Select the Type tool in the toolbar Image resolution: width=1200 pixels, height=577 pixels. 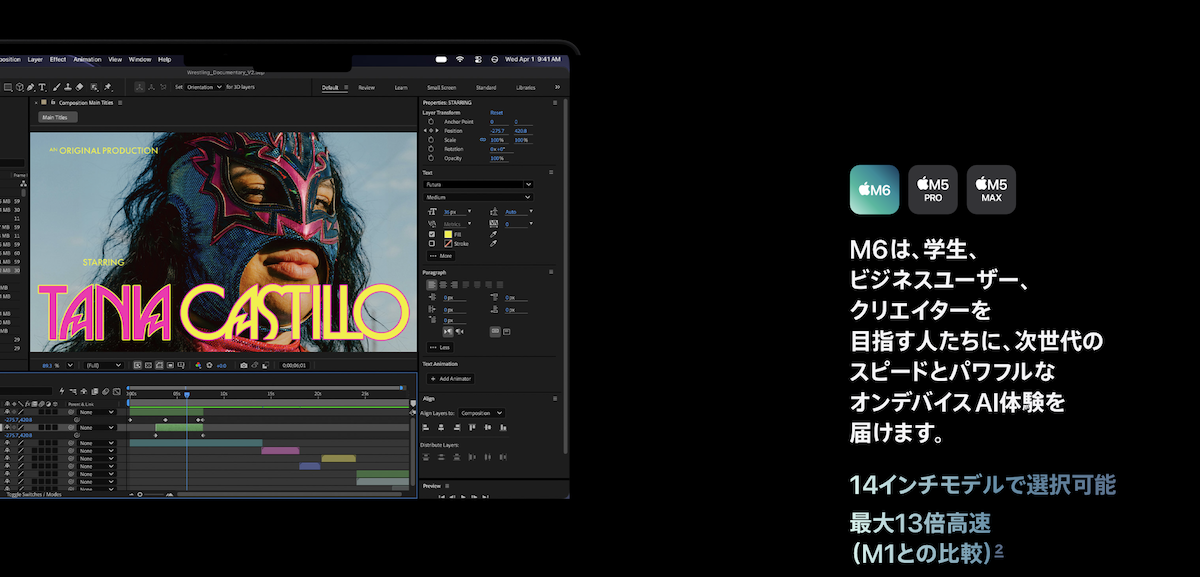pos(43,87)
